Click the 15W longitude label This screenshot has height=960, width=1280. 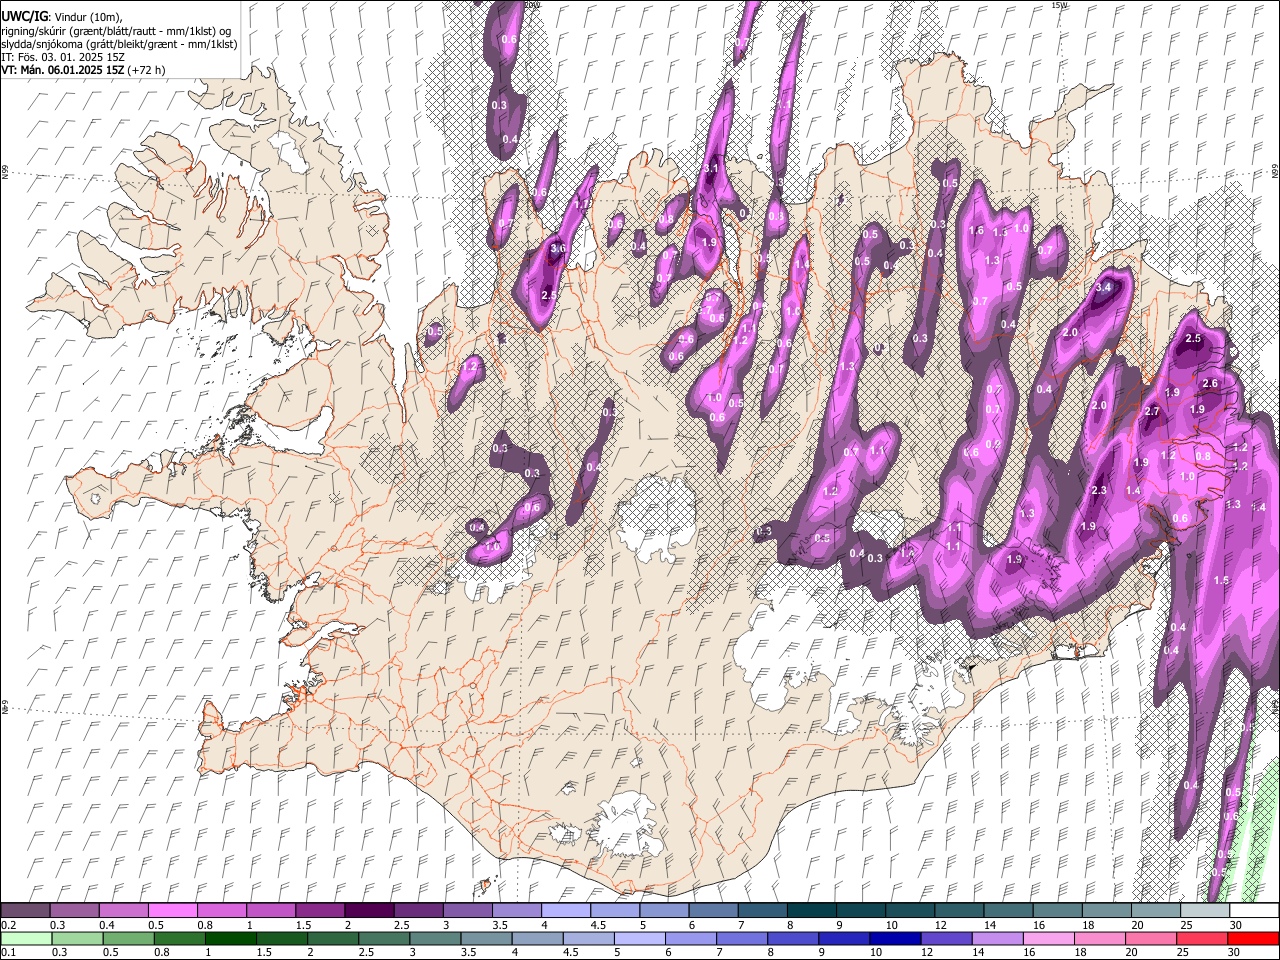[1060, 5]
